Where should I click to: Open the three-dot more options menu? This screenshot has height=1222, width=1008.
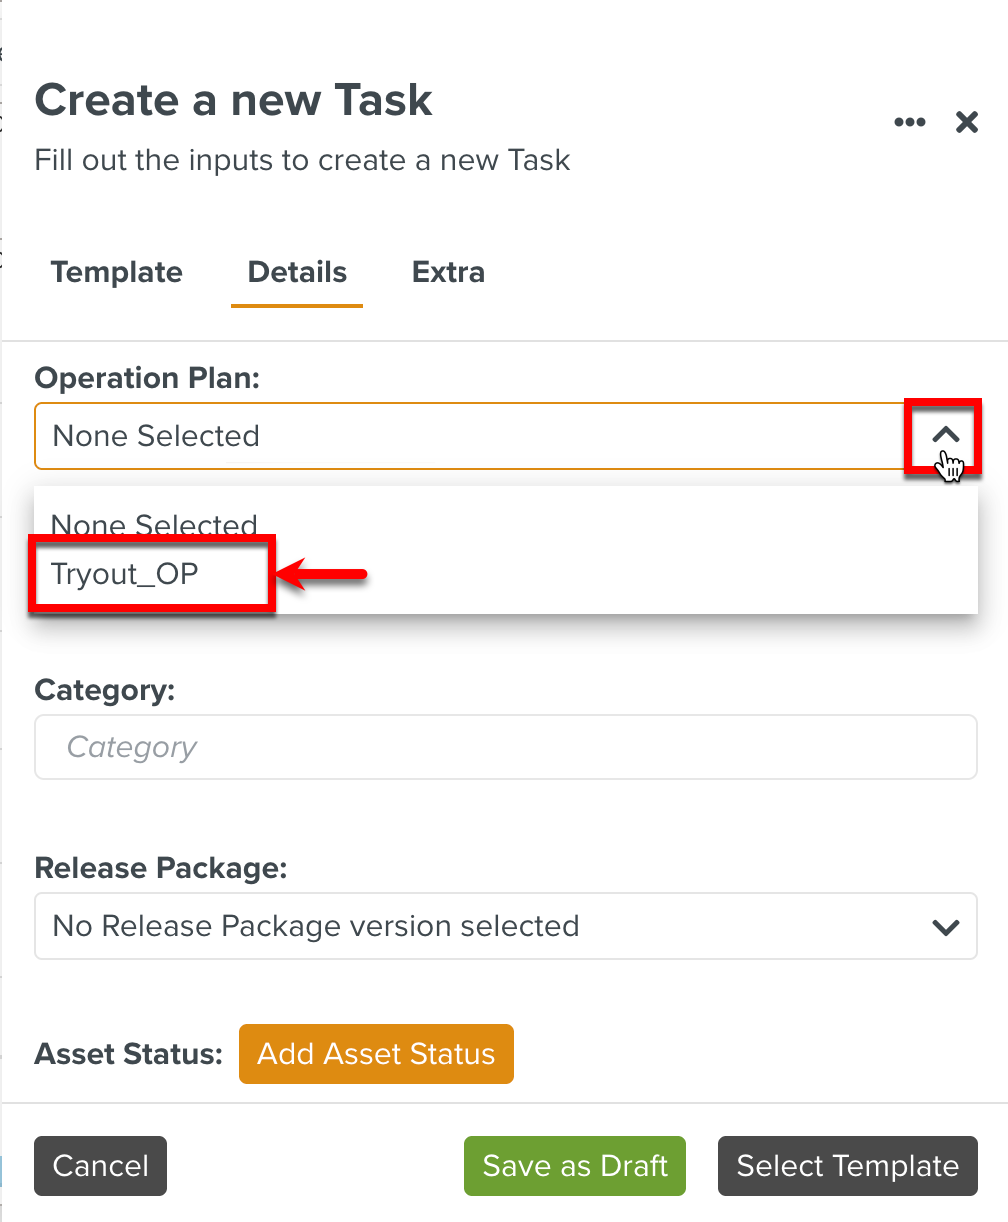(909, 122)
